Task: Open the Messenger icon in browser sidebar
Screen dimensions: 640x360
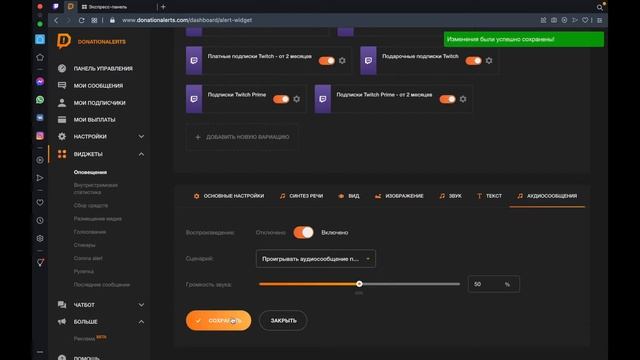Action: (x=40, y=82)
